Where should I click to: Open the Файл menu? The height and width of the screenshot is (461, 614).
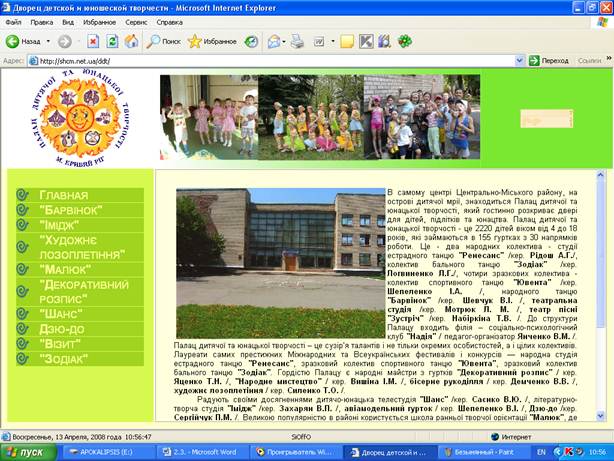click(13, 22)
